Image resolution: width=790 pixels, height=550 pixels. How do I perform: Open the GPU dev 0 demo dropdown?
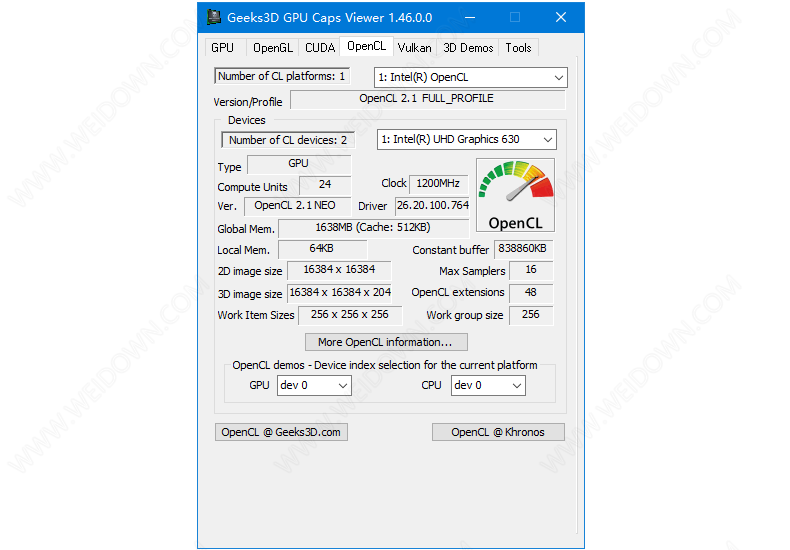[313, 385]
